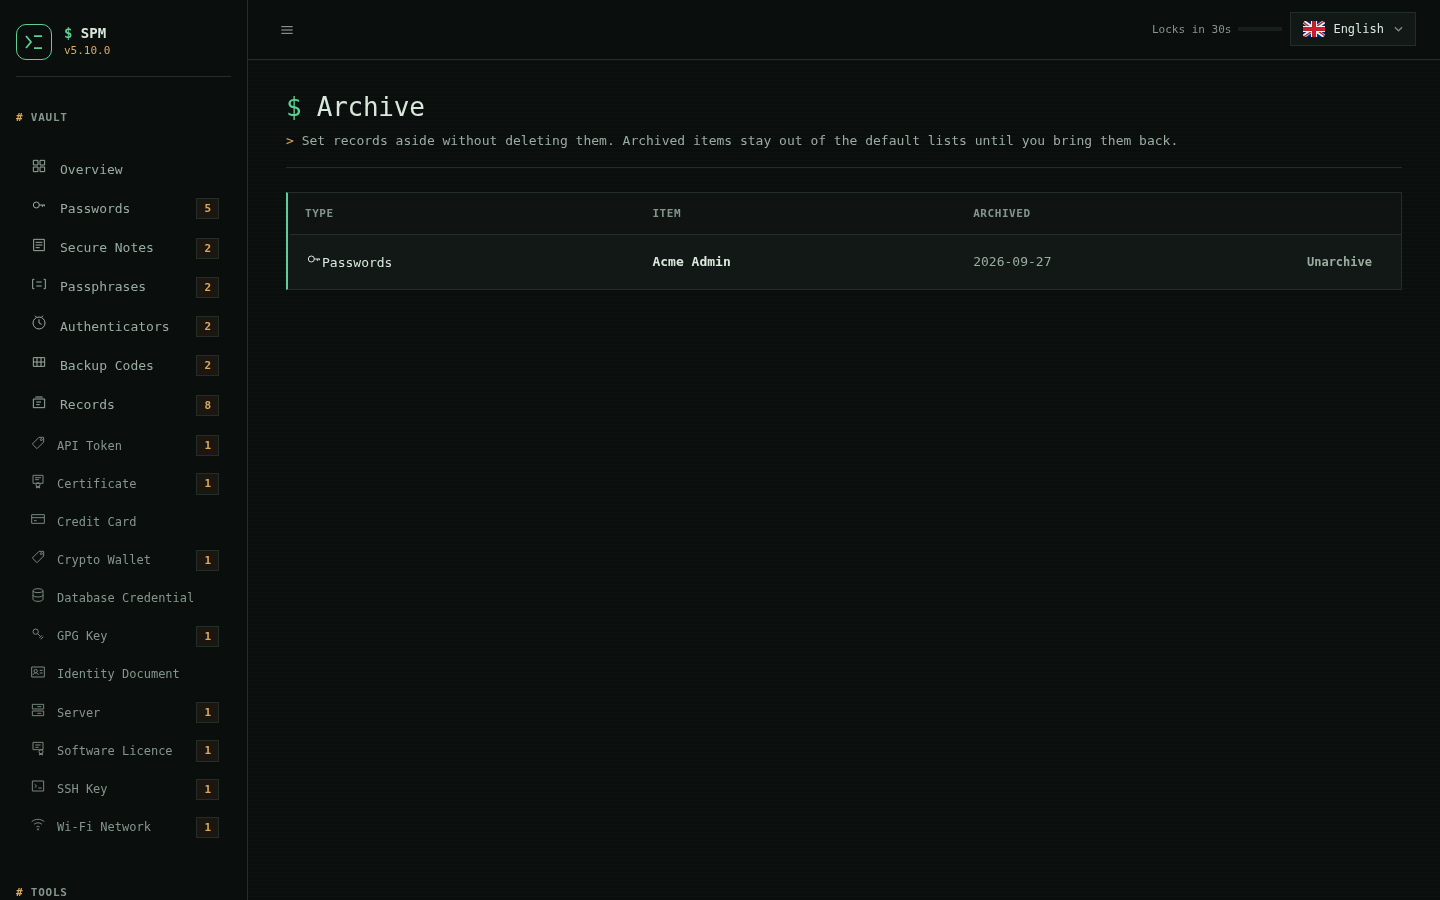Open Secure Notes section
This screenshot has height=900, width=1440.
(x=124, y=247)
